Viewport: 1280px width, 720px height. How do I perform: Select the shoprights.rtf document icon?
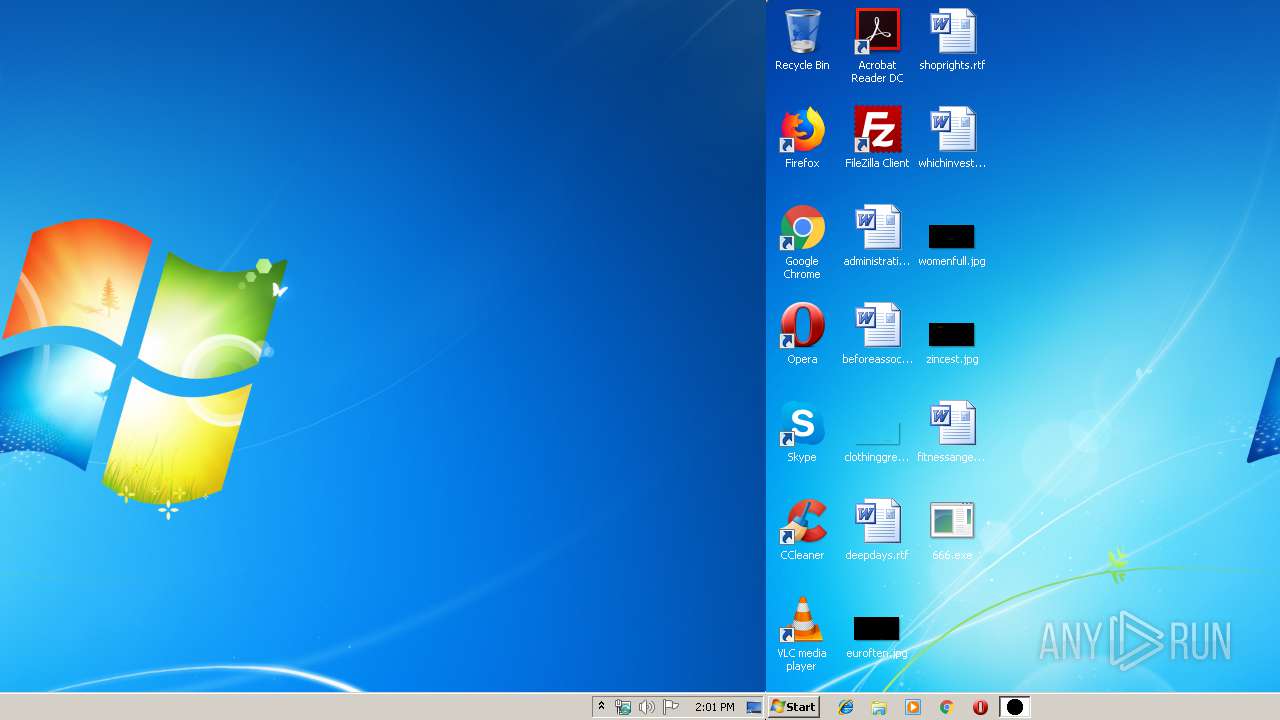click(x=952, y=40)
